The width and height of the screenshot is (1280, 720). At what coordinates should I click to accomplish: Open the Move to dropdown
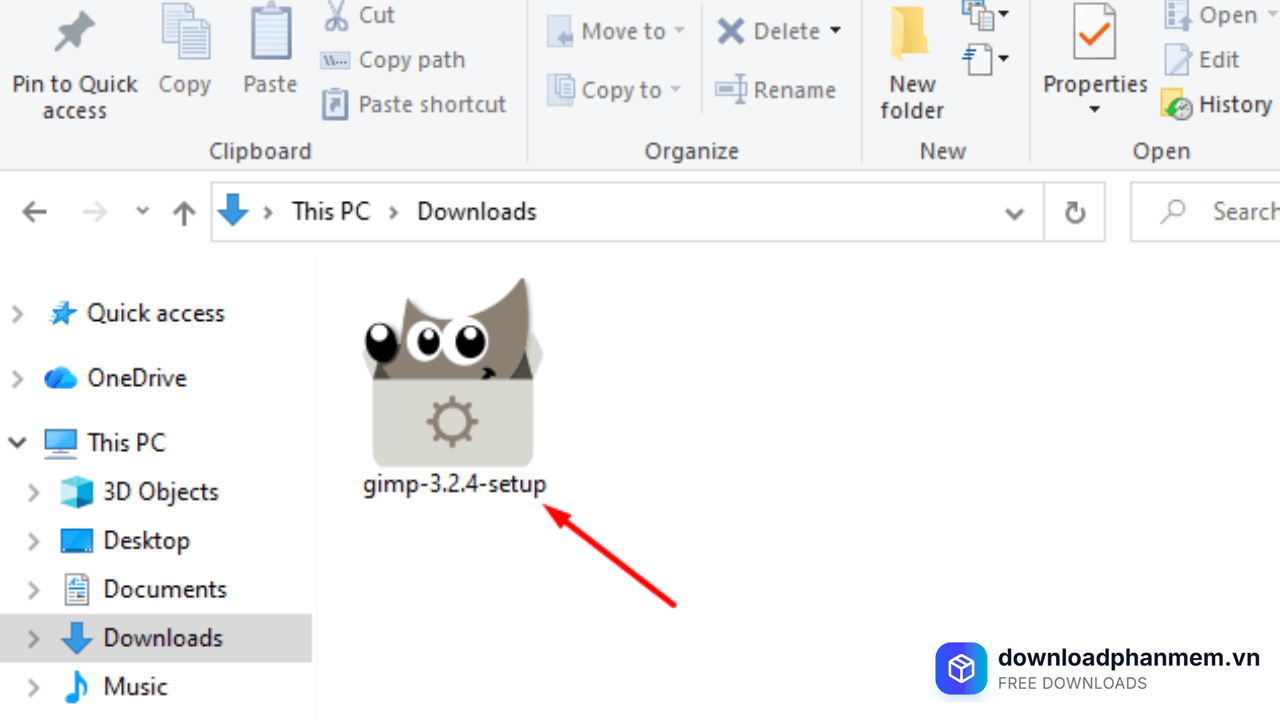click(x=616, y=31)
